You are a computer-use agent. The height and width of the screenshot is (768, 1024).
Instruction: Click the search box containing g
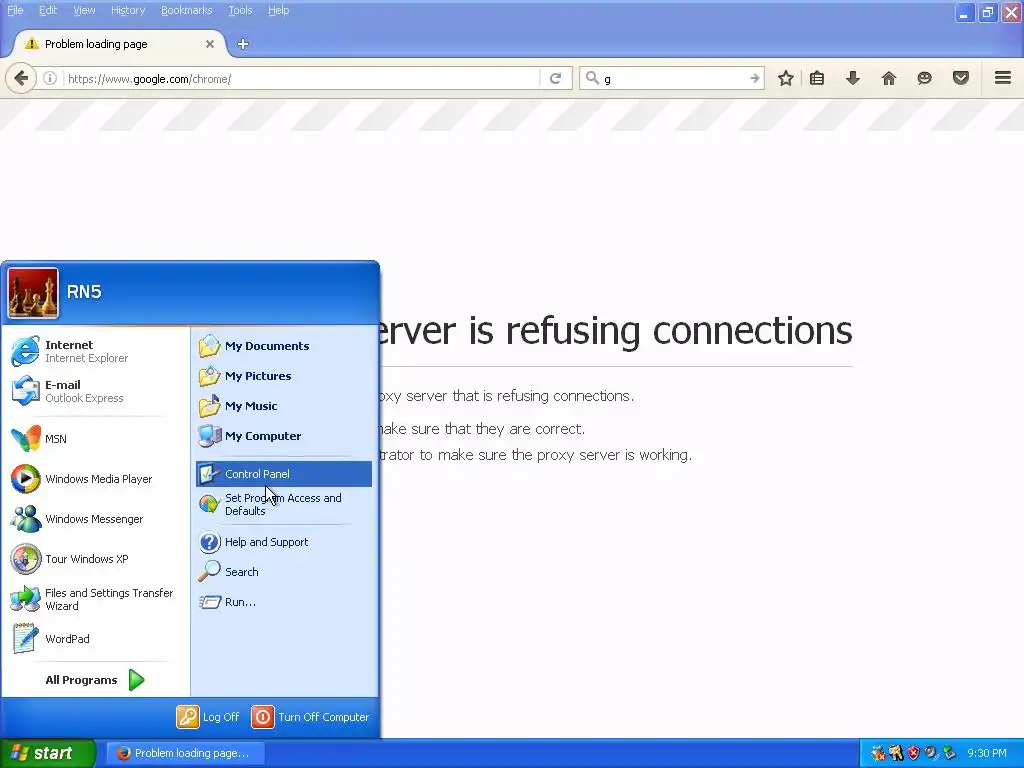pos(673,78)
